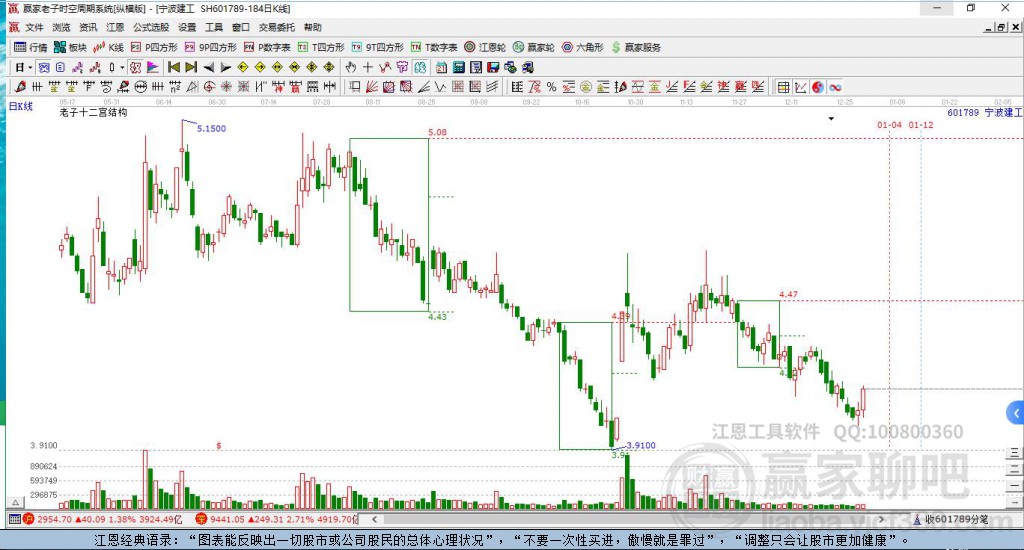Open the 日 period dropdown arrow
The image size is (1024, 550).
(x=30, y=67)
